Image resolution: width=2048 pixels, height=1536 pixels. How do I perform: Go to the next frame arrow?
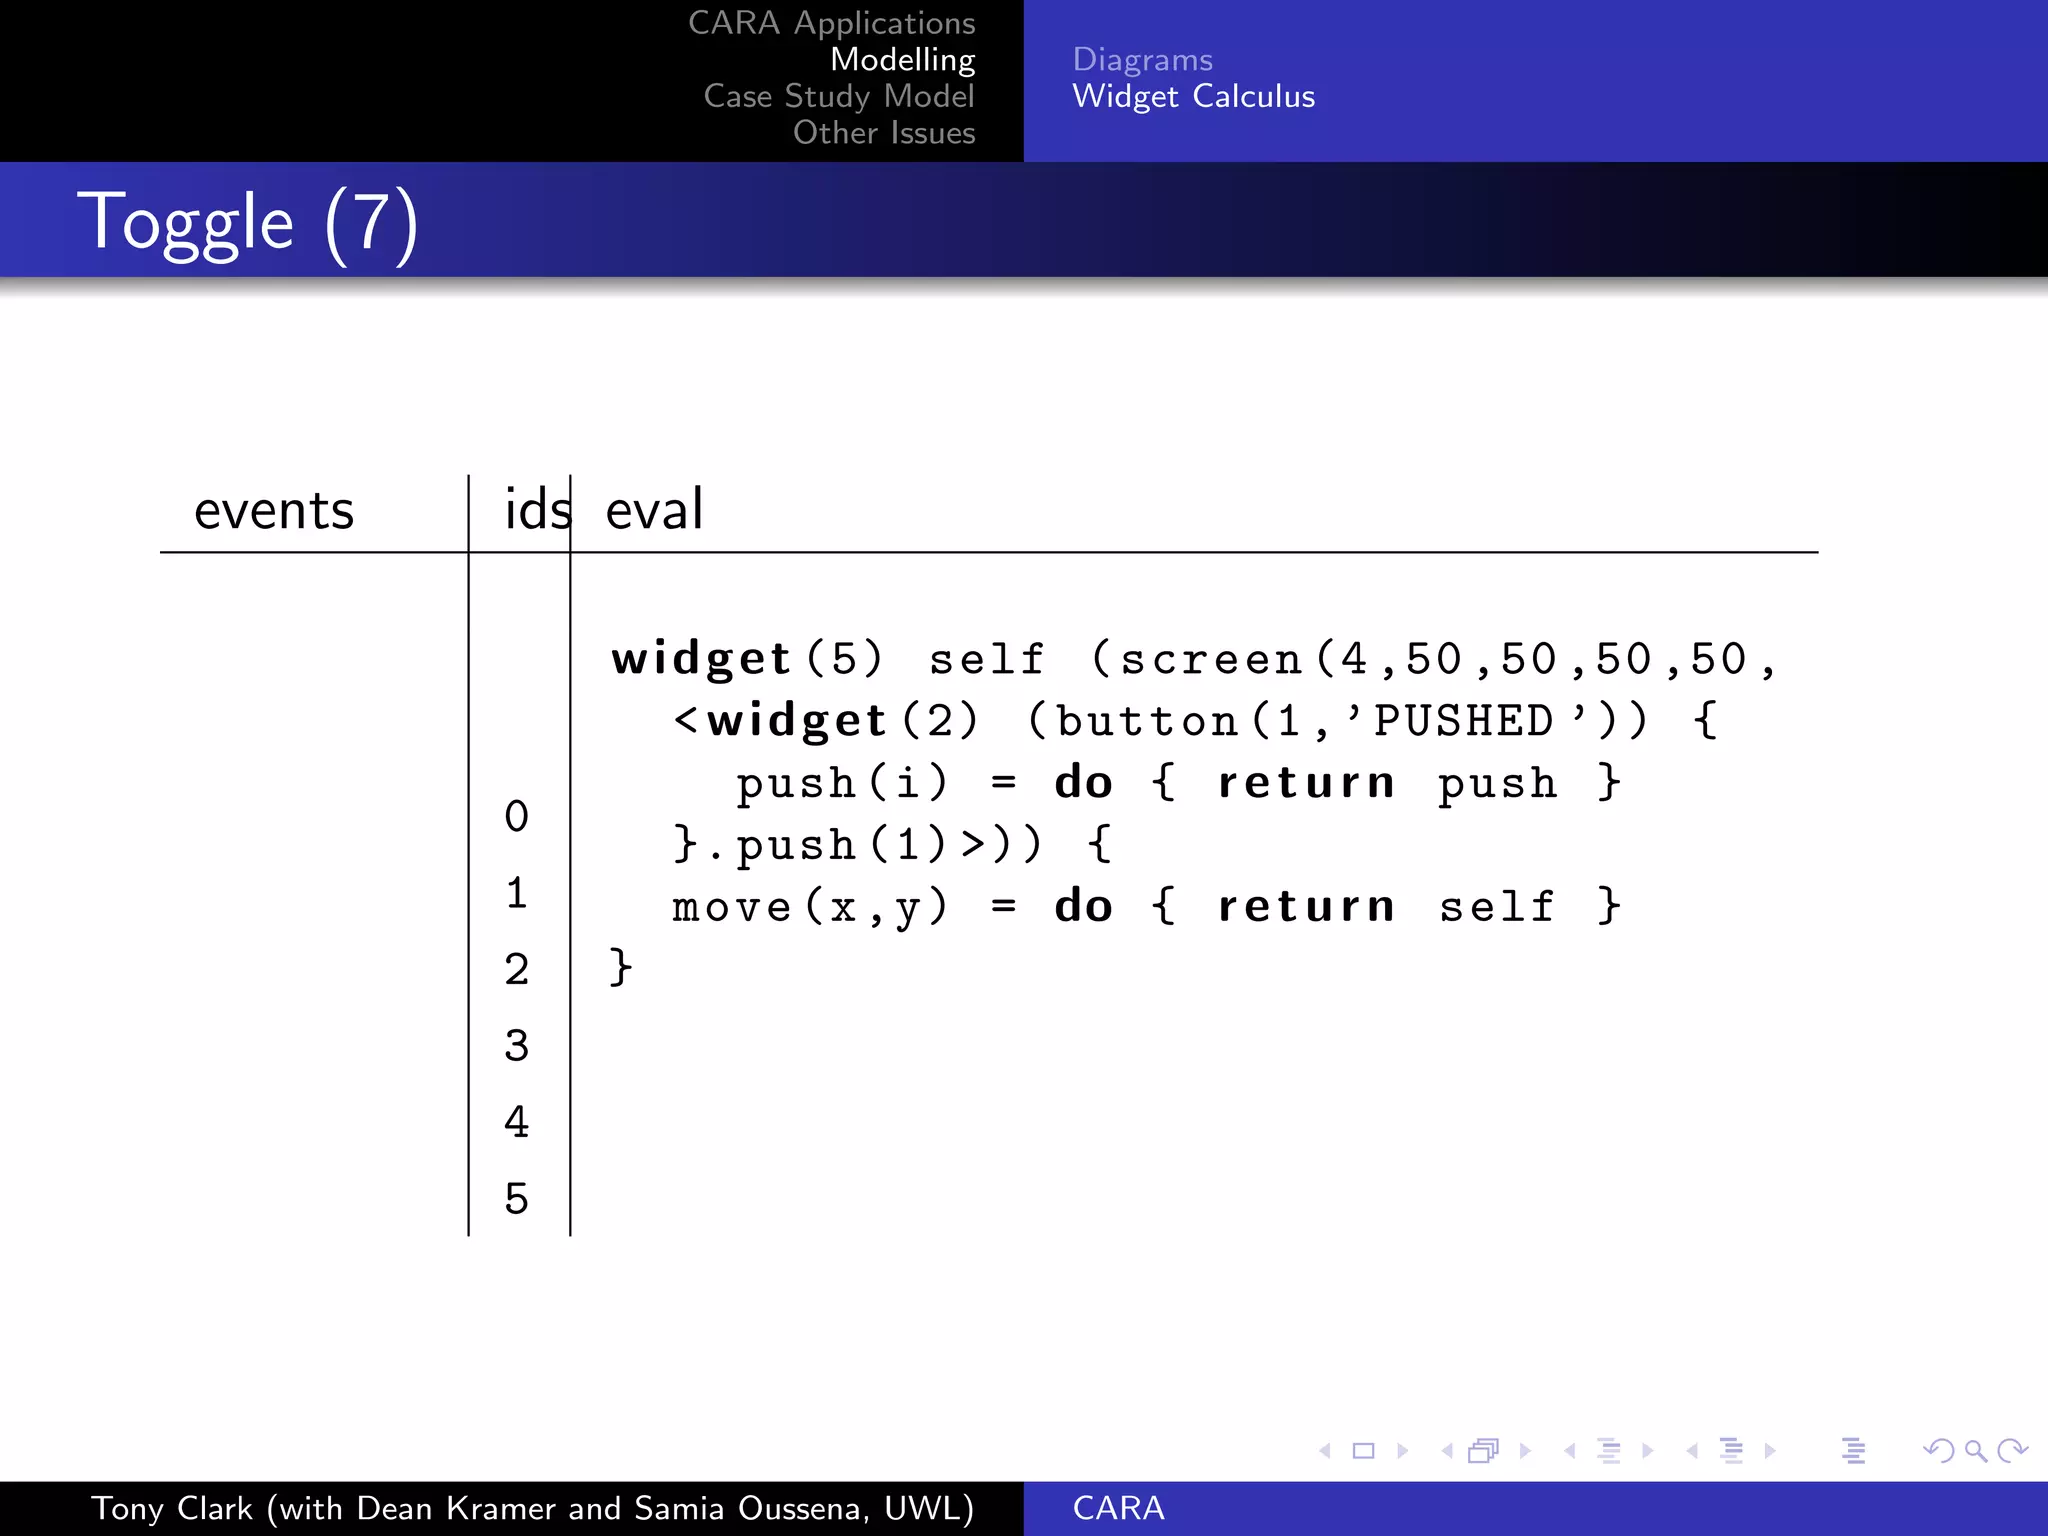(x=1525, y=1451)
